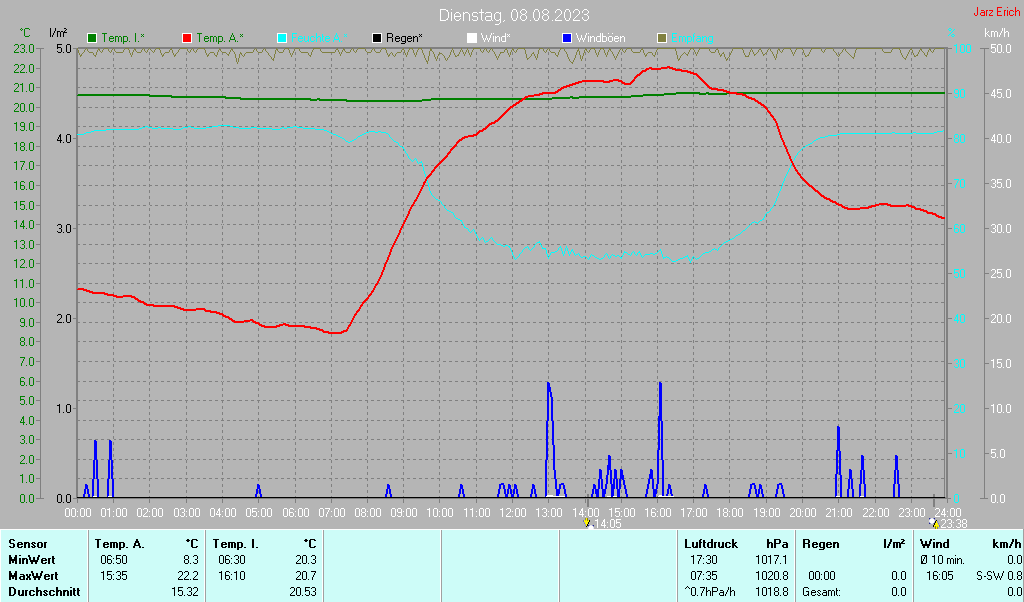
Task: Click the Windböen legend label
Action: [600, 38]
